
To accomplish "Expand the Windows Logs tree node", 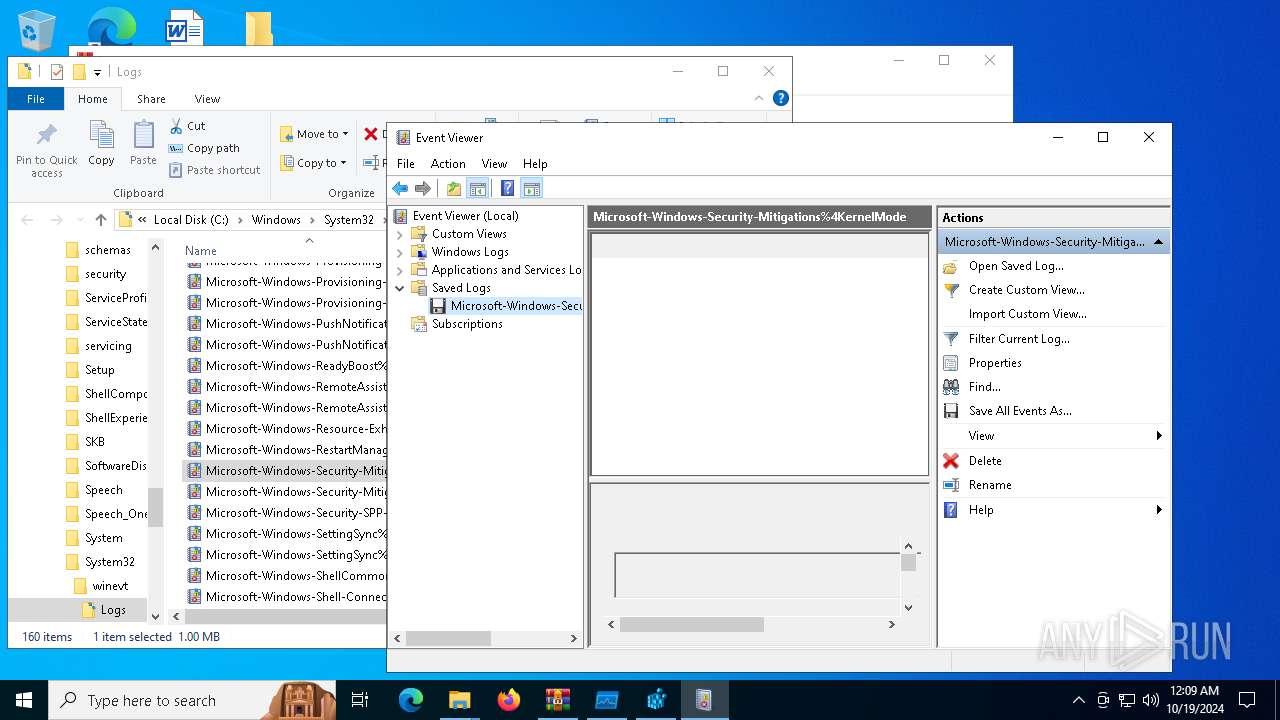I will 400,252.
